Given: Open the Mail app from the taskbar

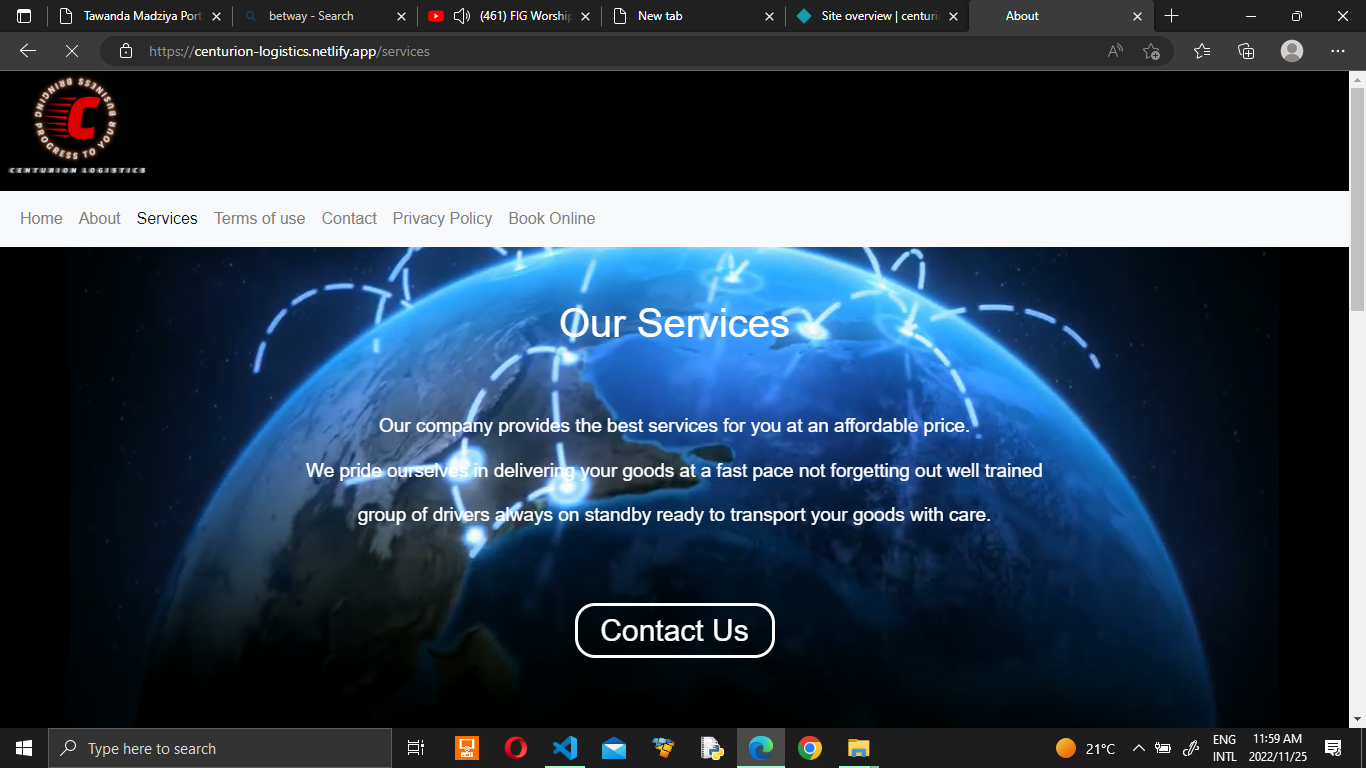Looking at the screenshot, I should (x=613, y=747).
